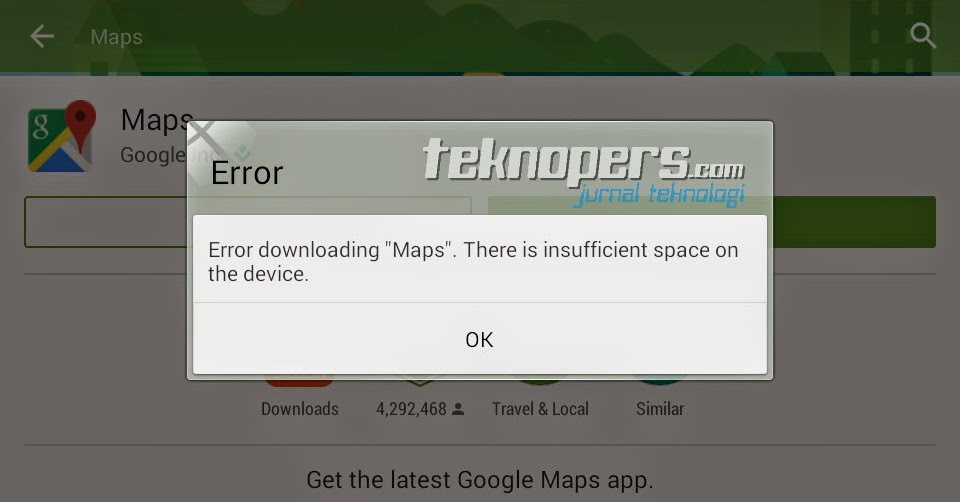Tap the orange Downloads badge
Image resolution: width=960 pixels, height=502 pixels.
299,381
